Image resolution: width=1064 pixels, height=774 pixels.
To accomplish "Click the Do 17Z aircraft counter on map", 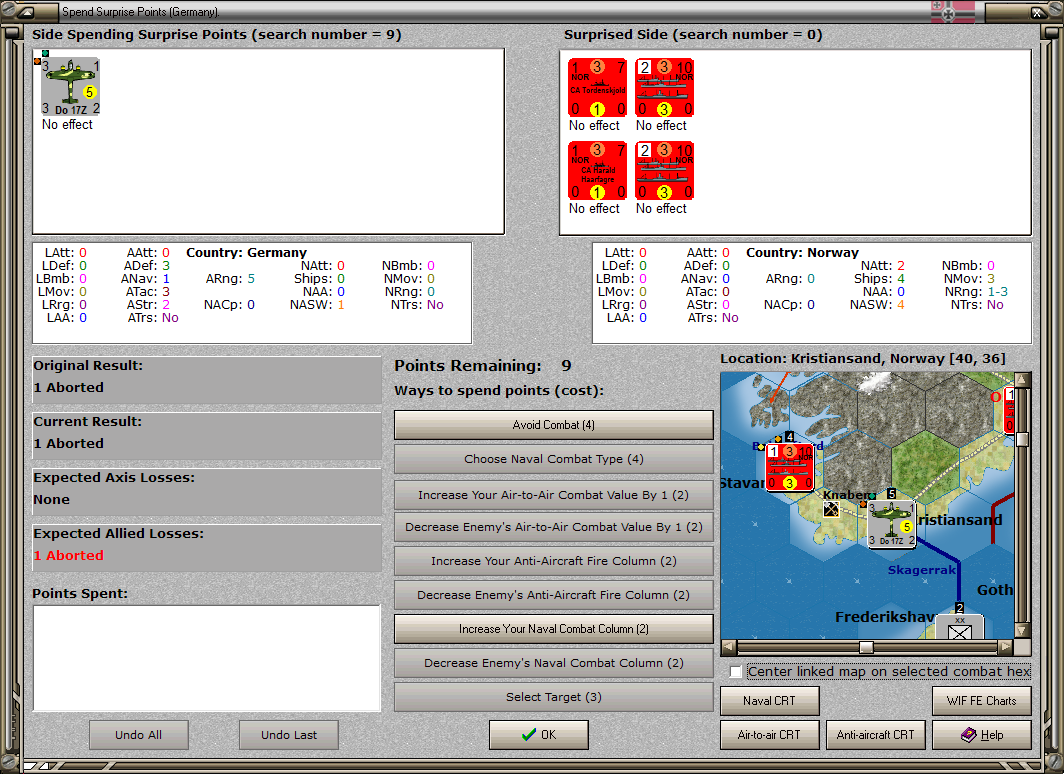I will (892, 524).
